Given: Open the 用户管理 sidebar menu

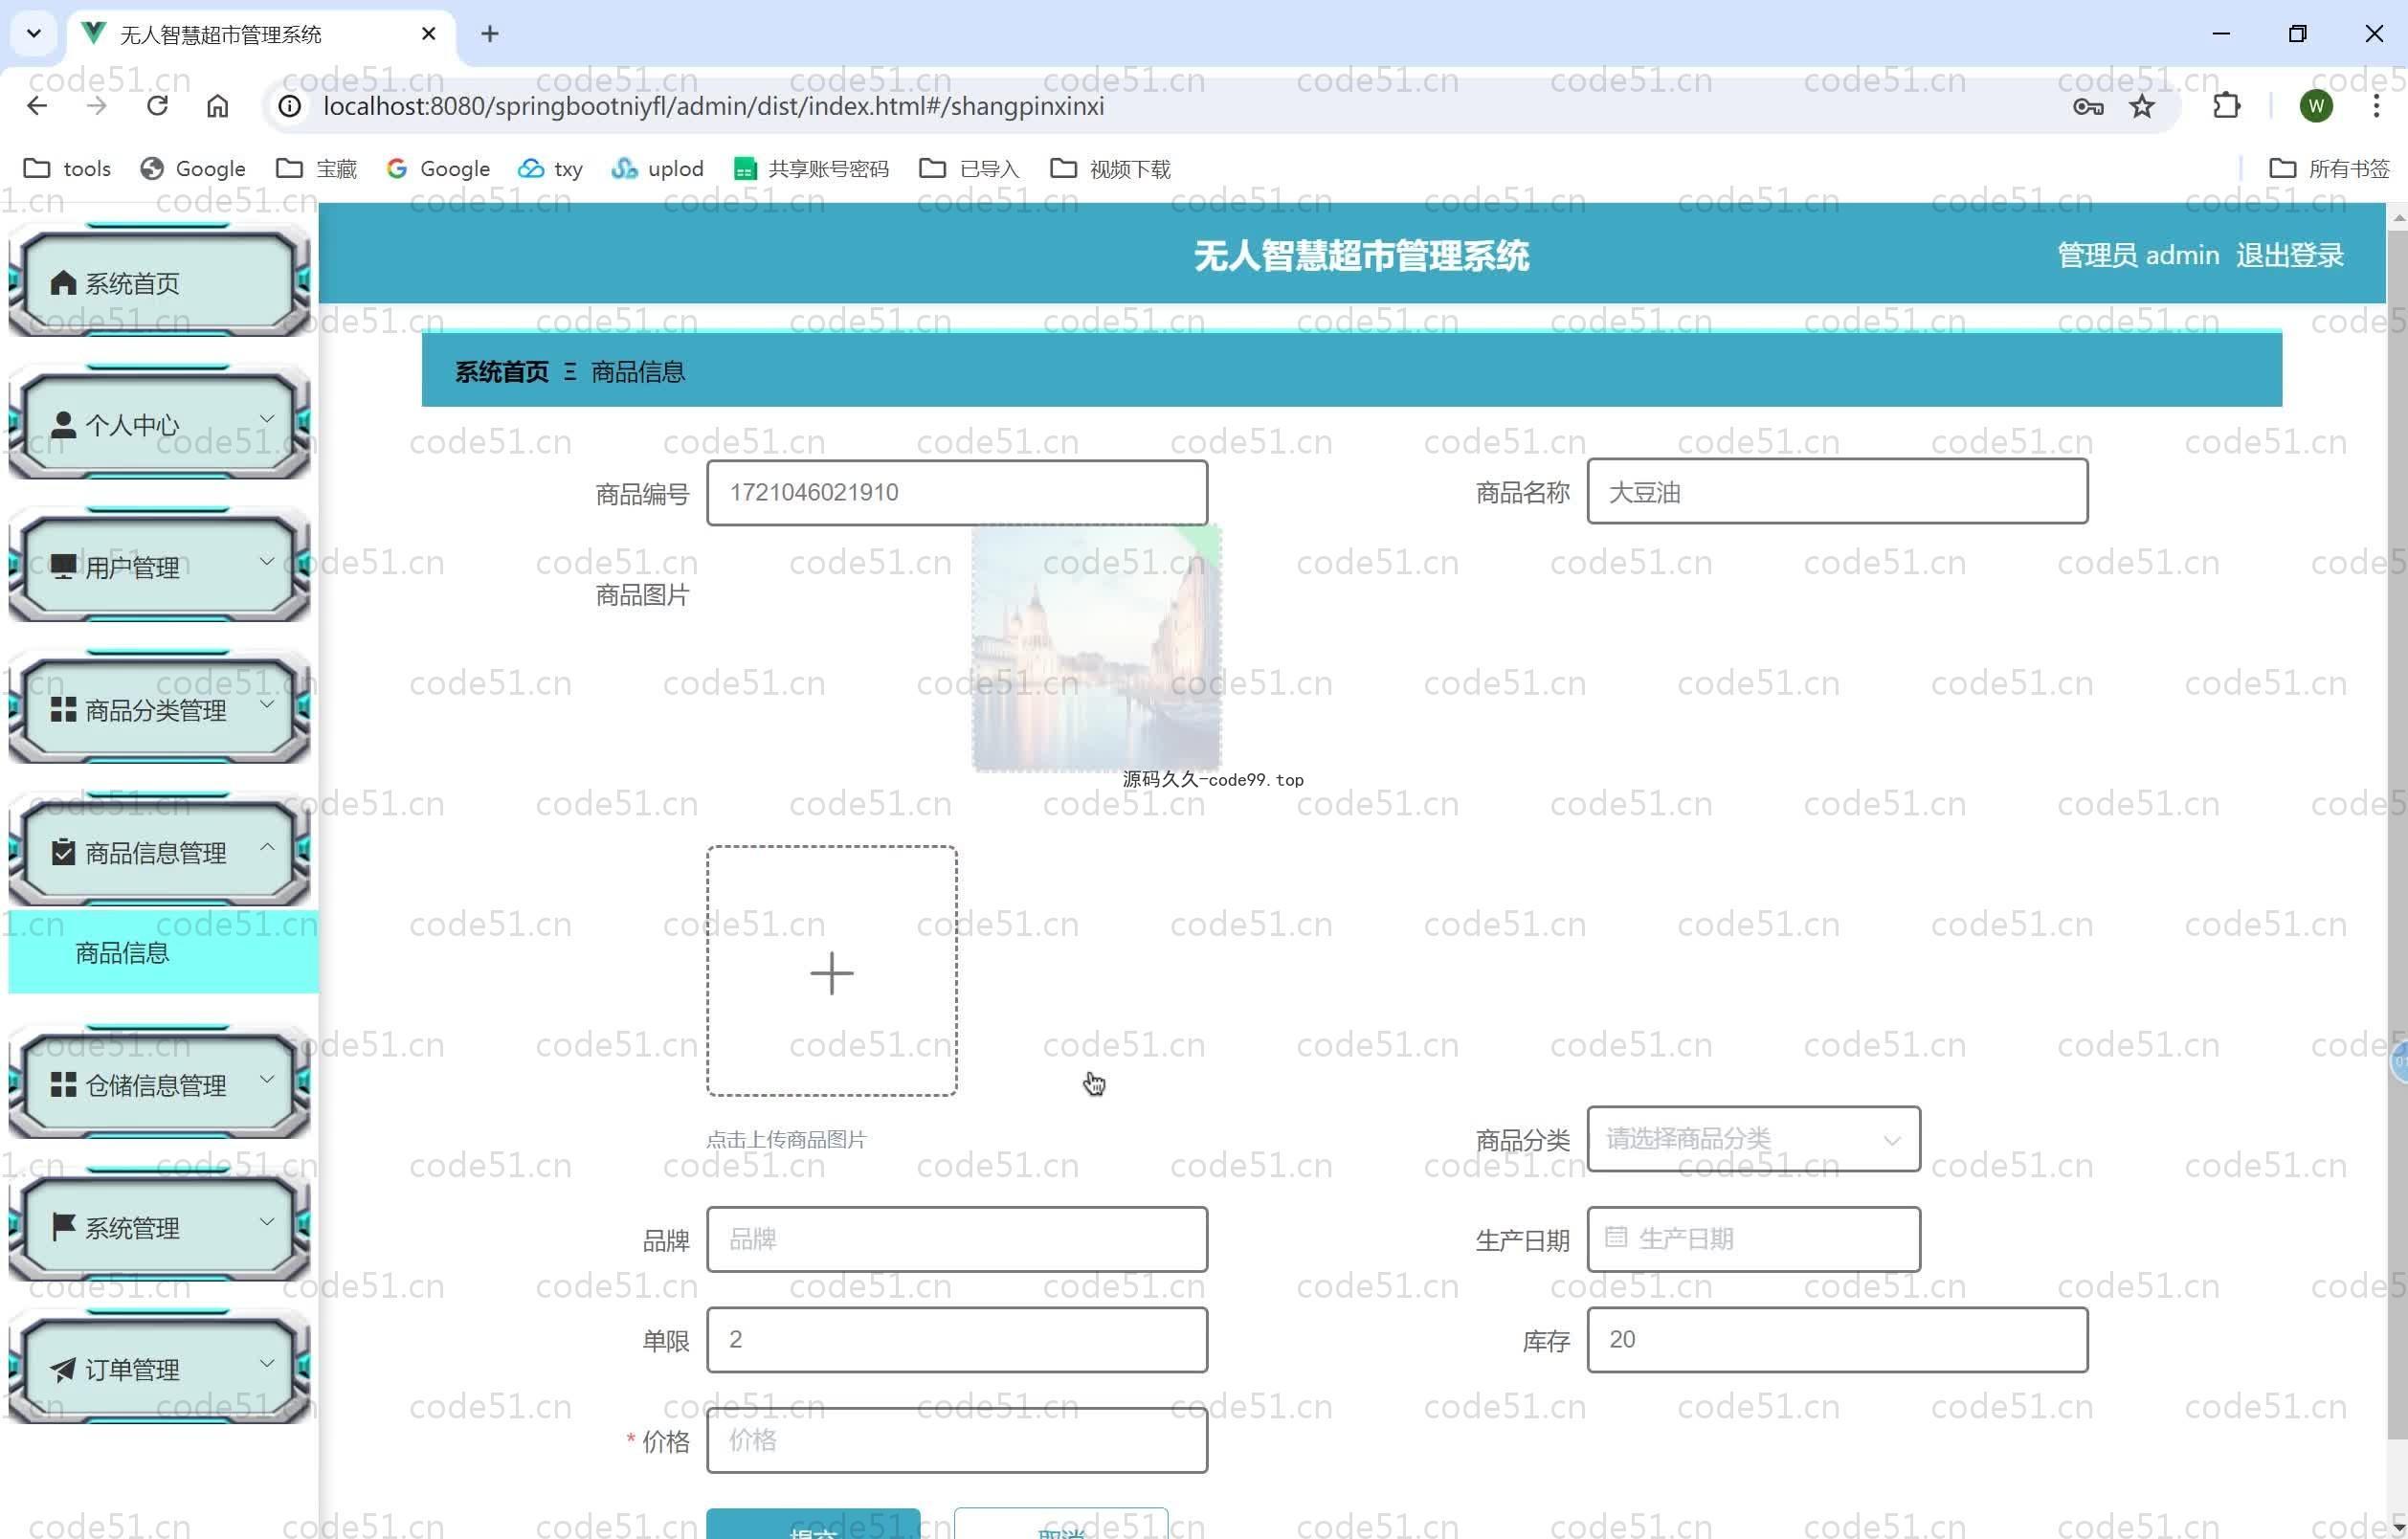Looking at the screenshot, I should tap(159, 567).
